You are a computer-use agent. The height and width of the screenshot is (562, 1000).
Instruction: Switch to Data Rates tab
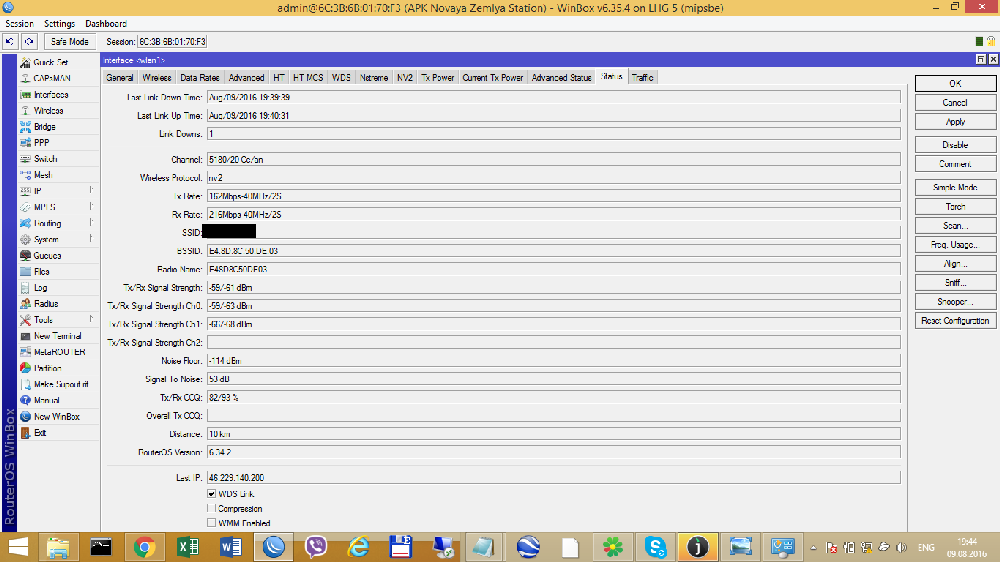[200, 77]
